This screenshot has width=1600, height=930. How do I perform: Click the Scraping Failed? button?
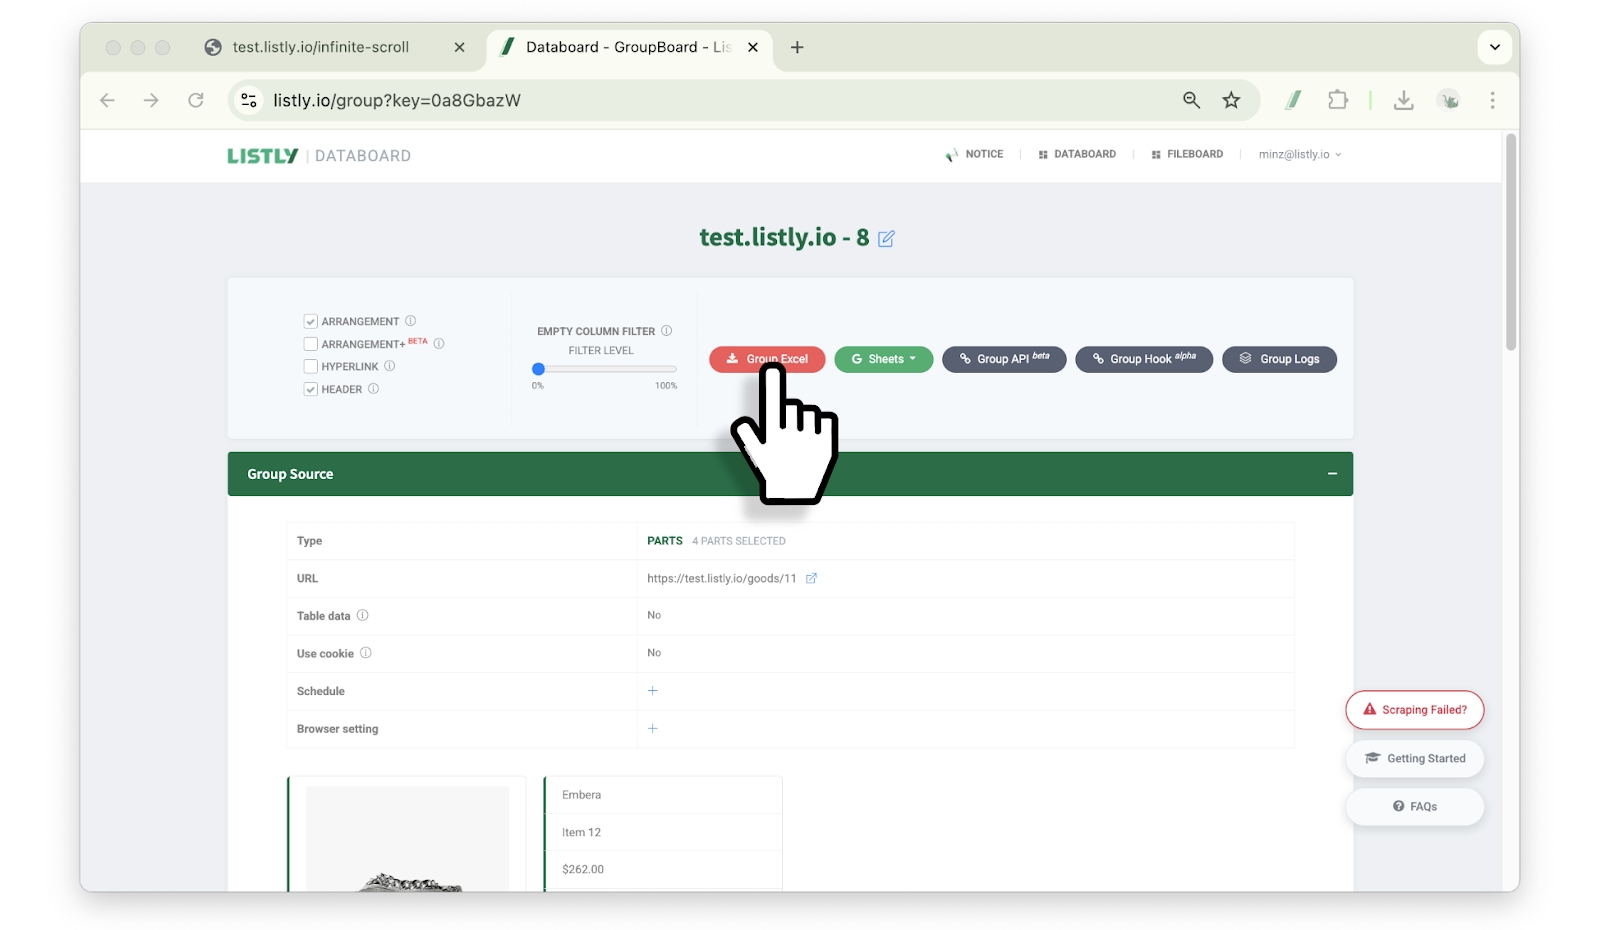[x=1414, y=710]
